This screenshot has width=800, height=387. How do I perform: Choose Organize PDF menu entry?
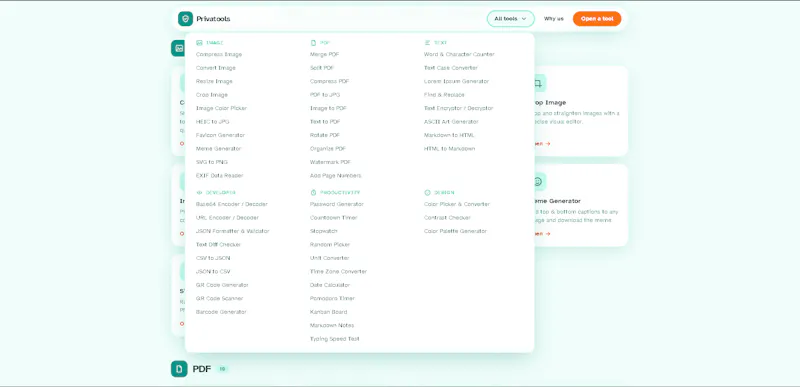pyautogui.click(x=328, y=149)
